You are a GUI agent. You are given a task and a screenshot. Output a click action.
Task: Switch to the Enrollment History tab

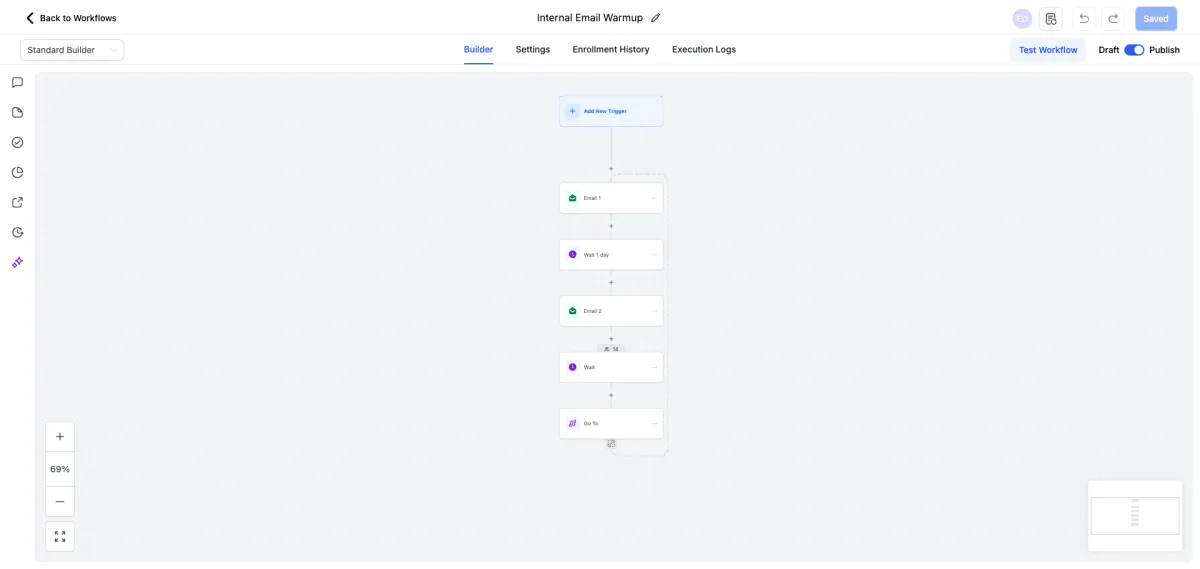611,50
